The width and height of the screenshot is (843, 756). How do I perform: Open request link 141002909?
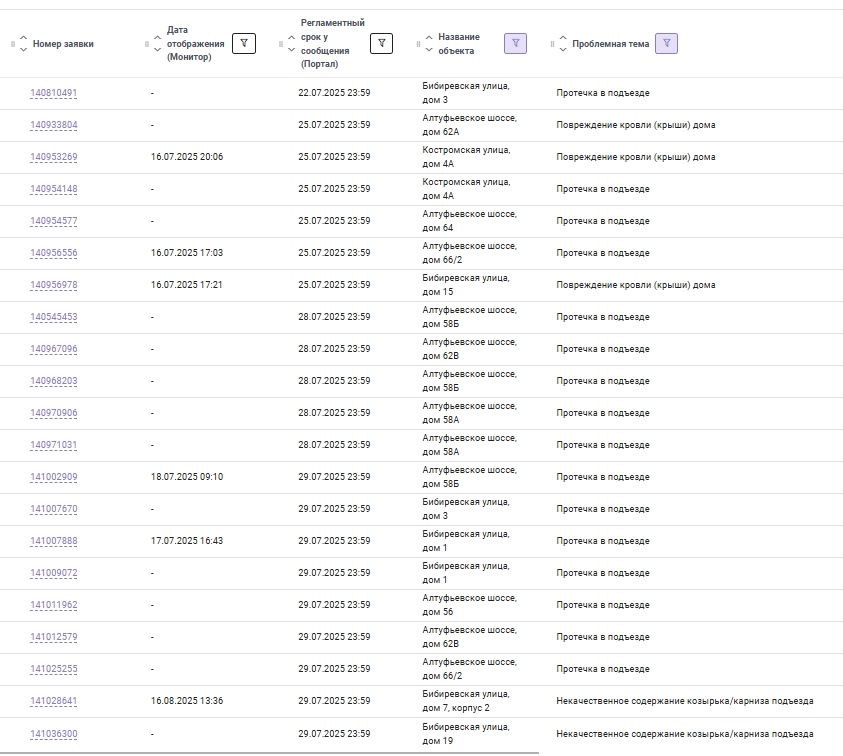coord(54,477)
